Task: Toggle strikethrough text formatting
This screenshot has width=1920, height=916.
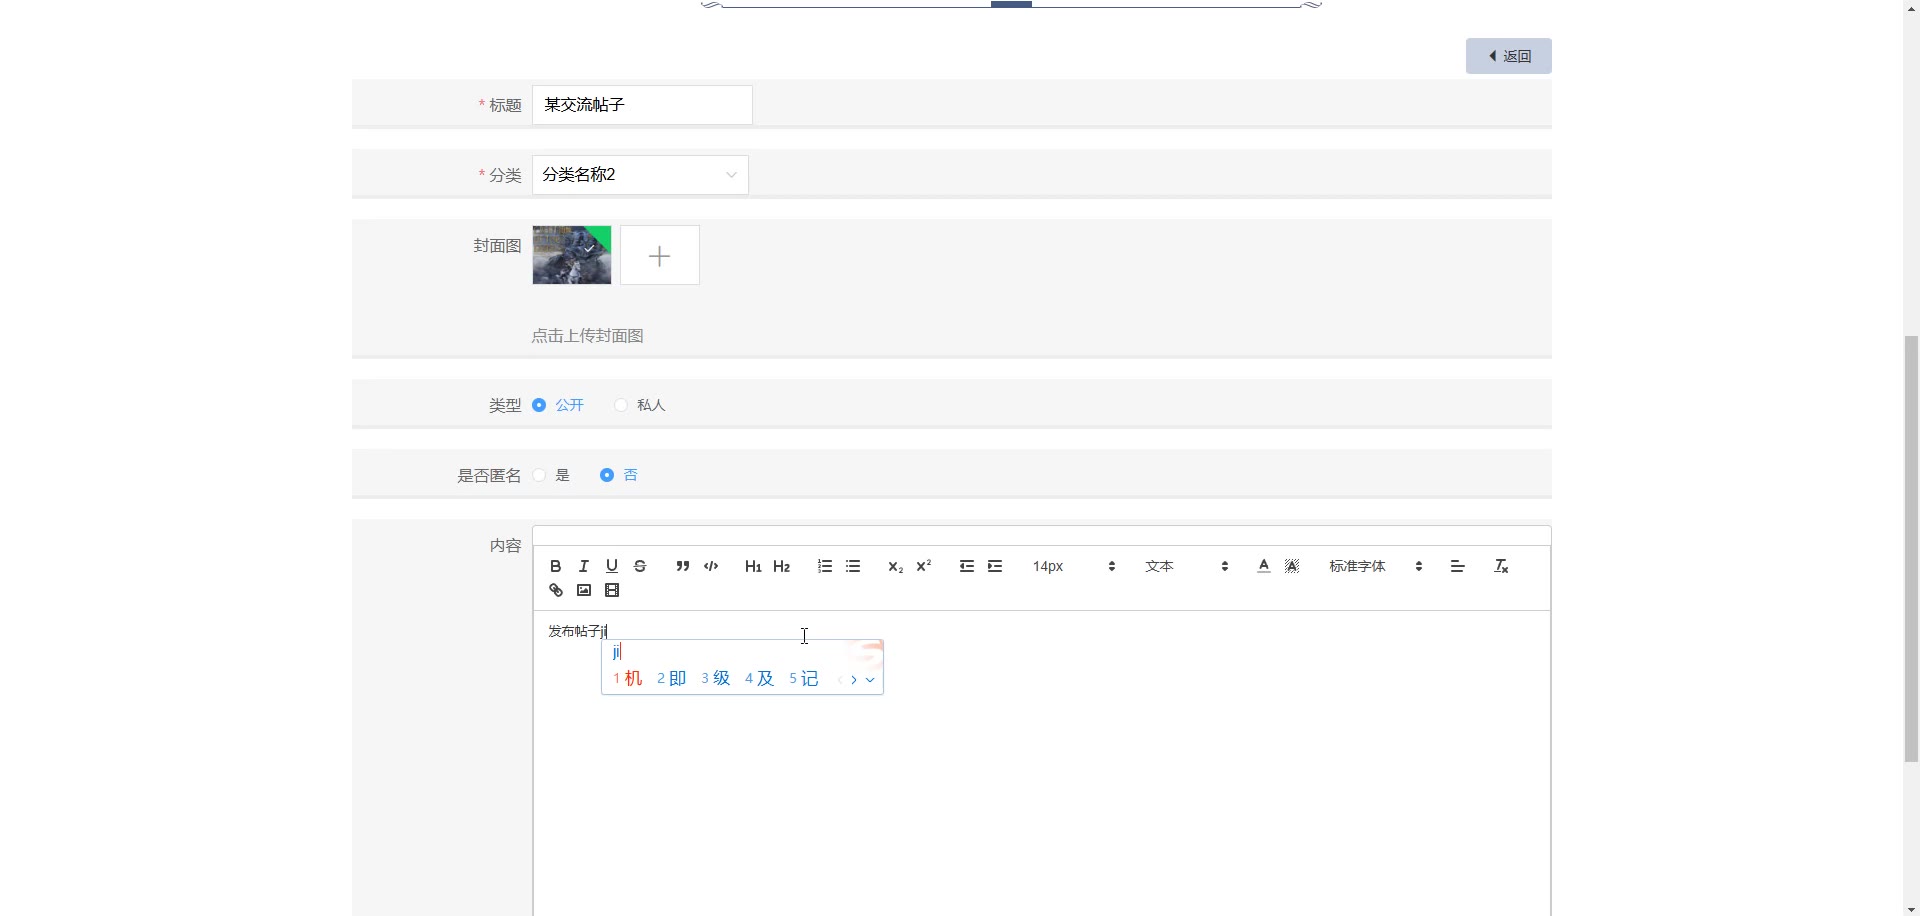Action: pos(640,566)
